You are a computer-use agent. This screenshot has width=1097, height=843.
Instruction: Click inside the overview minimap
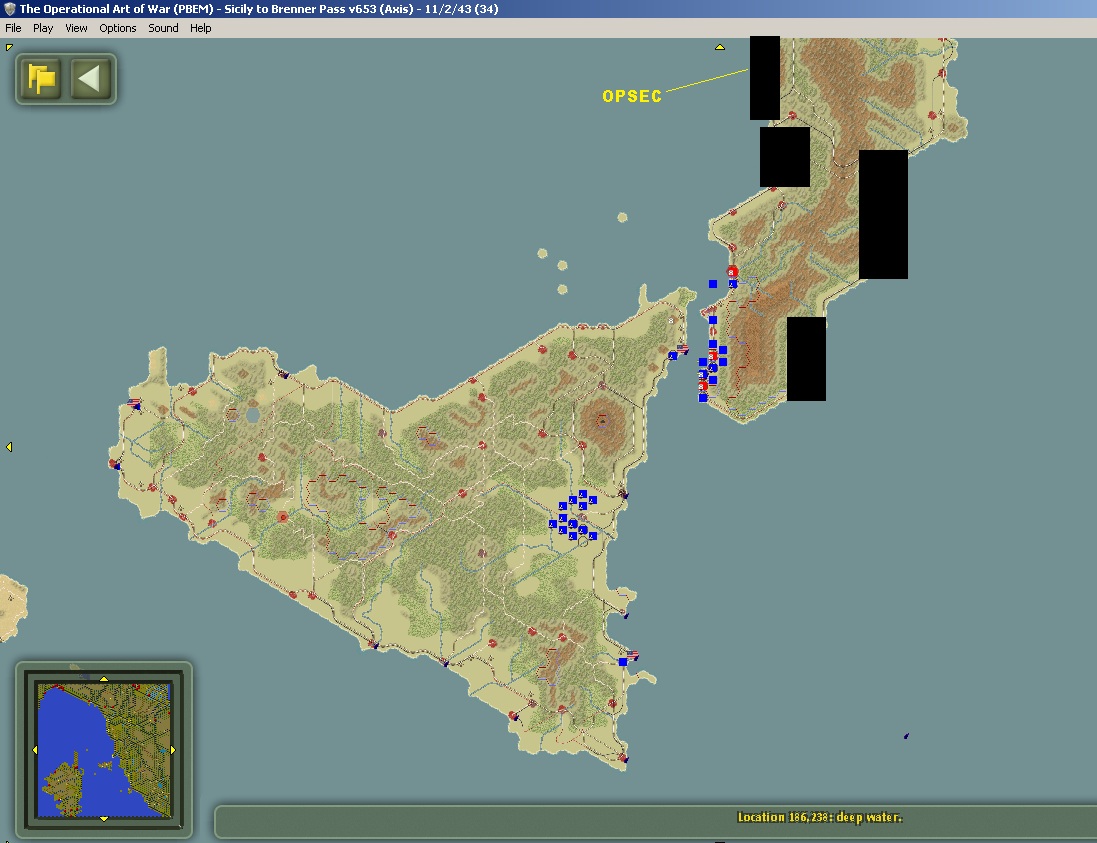coord(104,750)
